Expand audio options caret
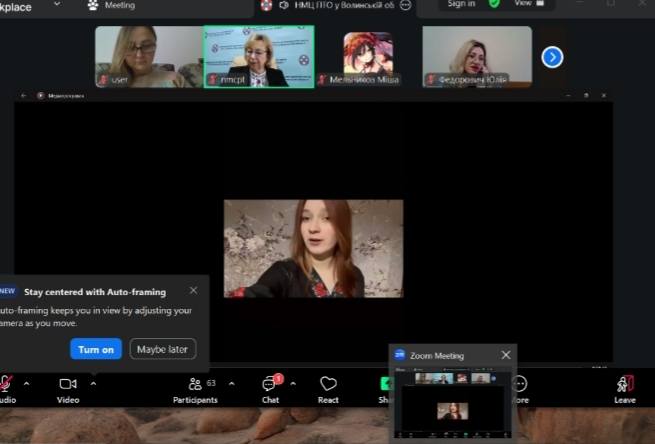The image size is (655, 444). [26, 383]
